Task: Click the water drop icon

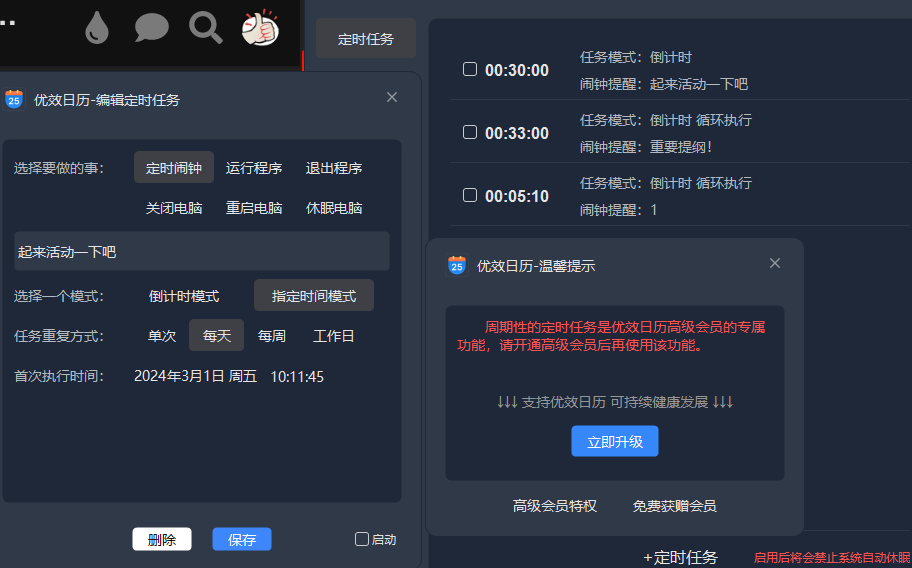Action: 97,29
